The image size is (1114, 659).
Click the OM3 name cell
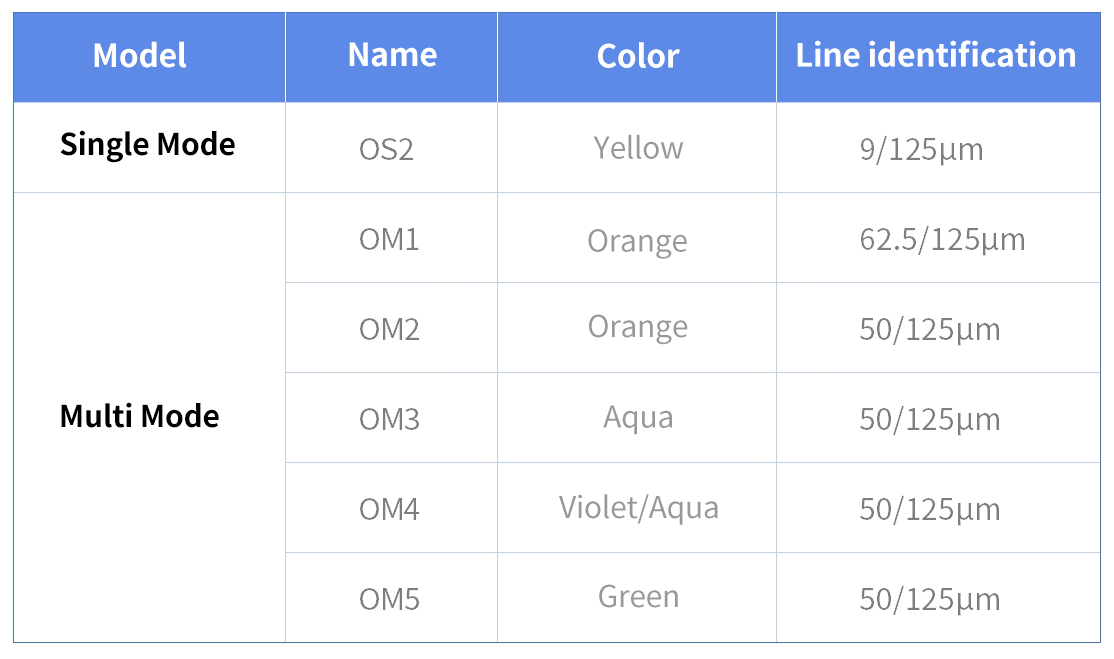[x=391, y=418]
